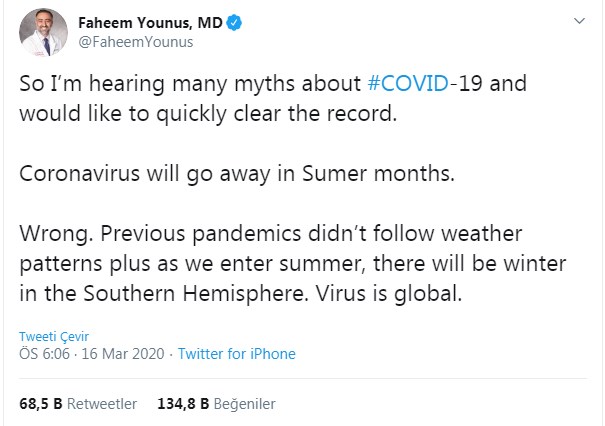Open Faheem Younus's profile photo

click(x=43, y=32)
